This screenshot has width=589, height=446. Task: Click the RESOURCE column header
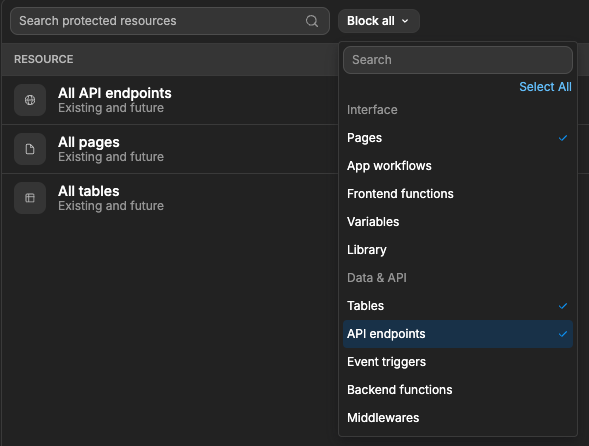click(44, 59)
